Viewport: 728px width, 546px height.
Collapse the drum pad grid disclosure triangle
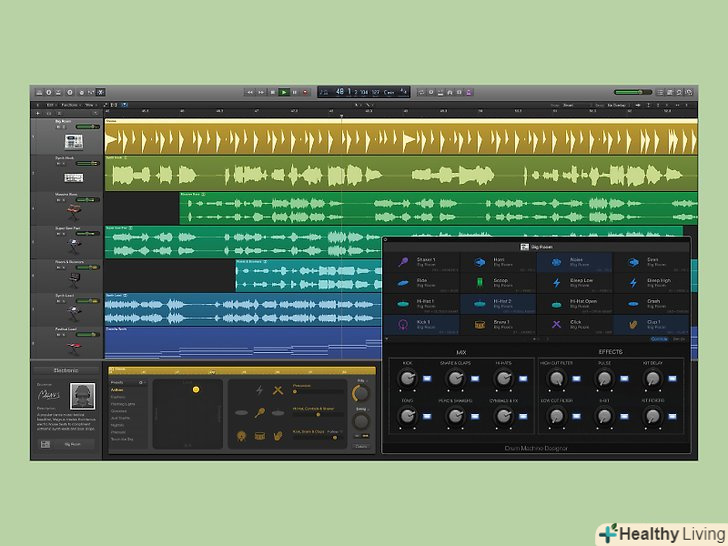pos(387,339)
